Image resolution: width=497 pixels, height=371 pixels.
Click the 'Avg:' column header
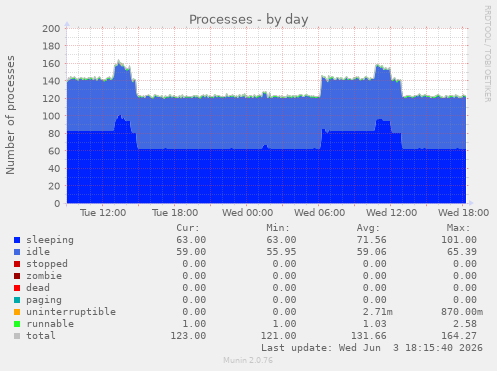click(368, 228)
